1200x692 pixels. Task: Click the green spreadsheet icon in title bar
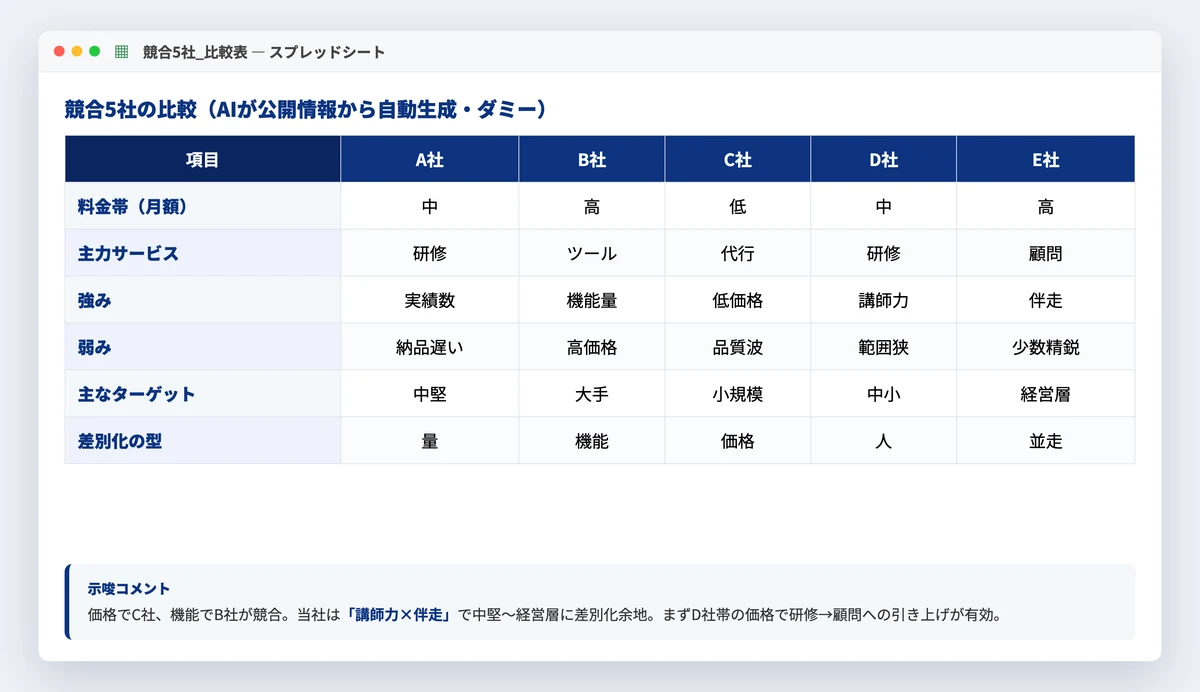pos(122,52)
